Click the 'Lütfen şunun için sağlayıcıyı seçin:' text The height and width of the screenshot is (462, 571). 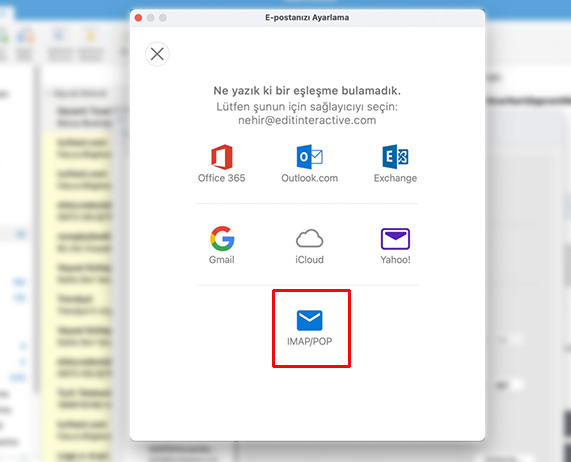(307, 107)
